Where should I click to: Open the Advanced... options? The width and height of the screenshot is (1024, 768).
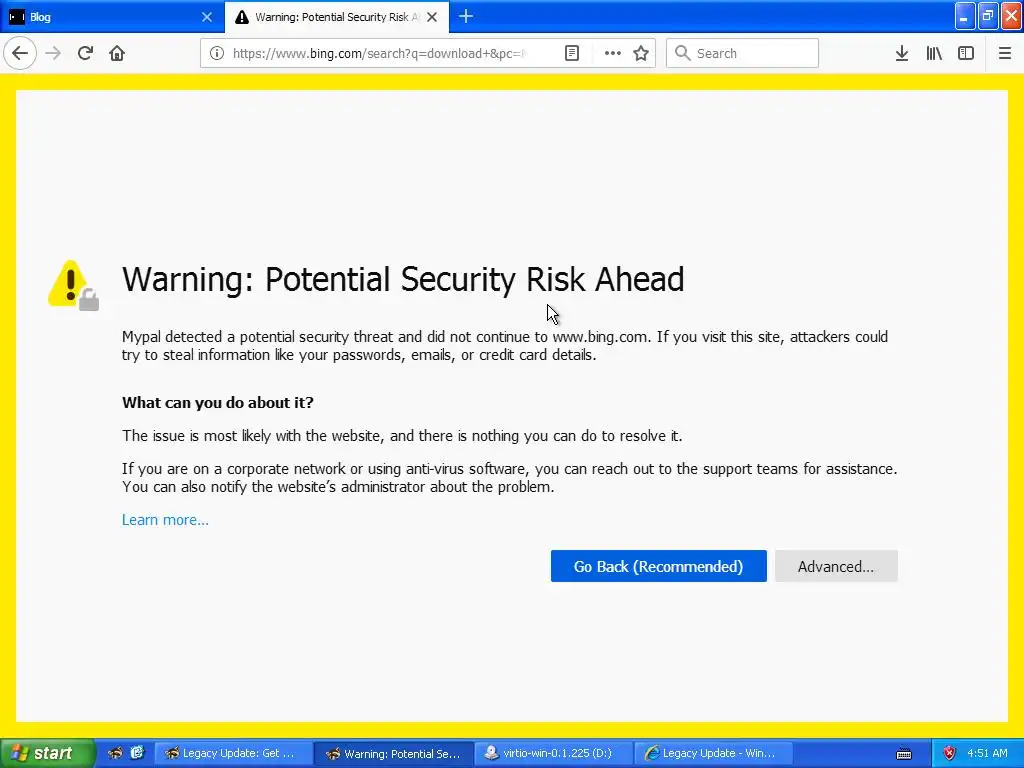coord(836,566)
